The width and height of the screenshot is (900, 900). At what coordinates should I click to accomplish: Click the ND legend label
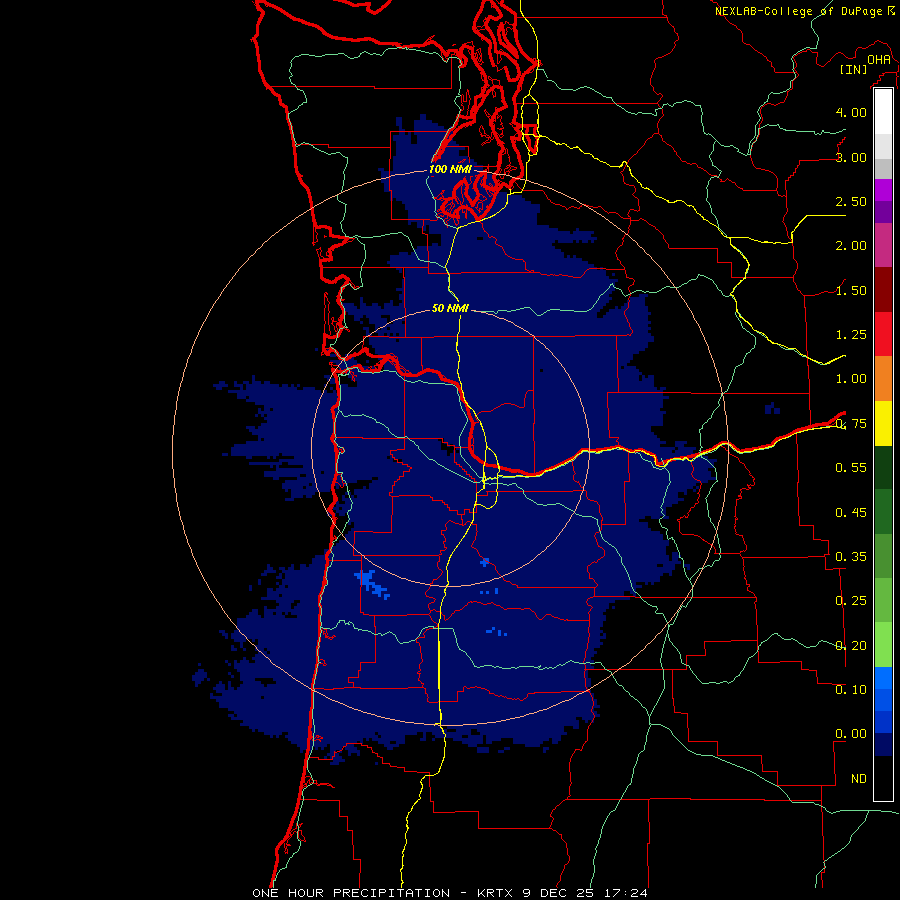(x=859, y=779)
